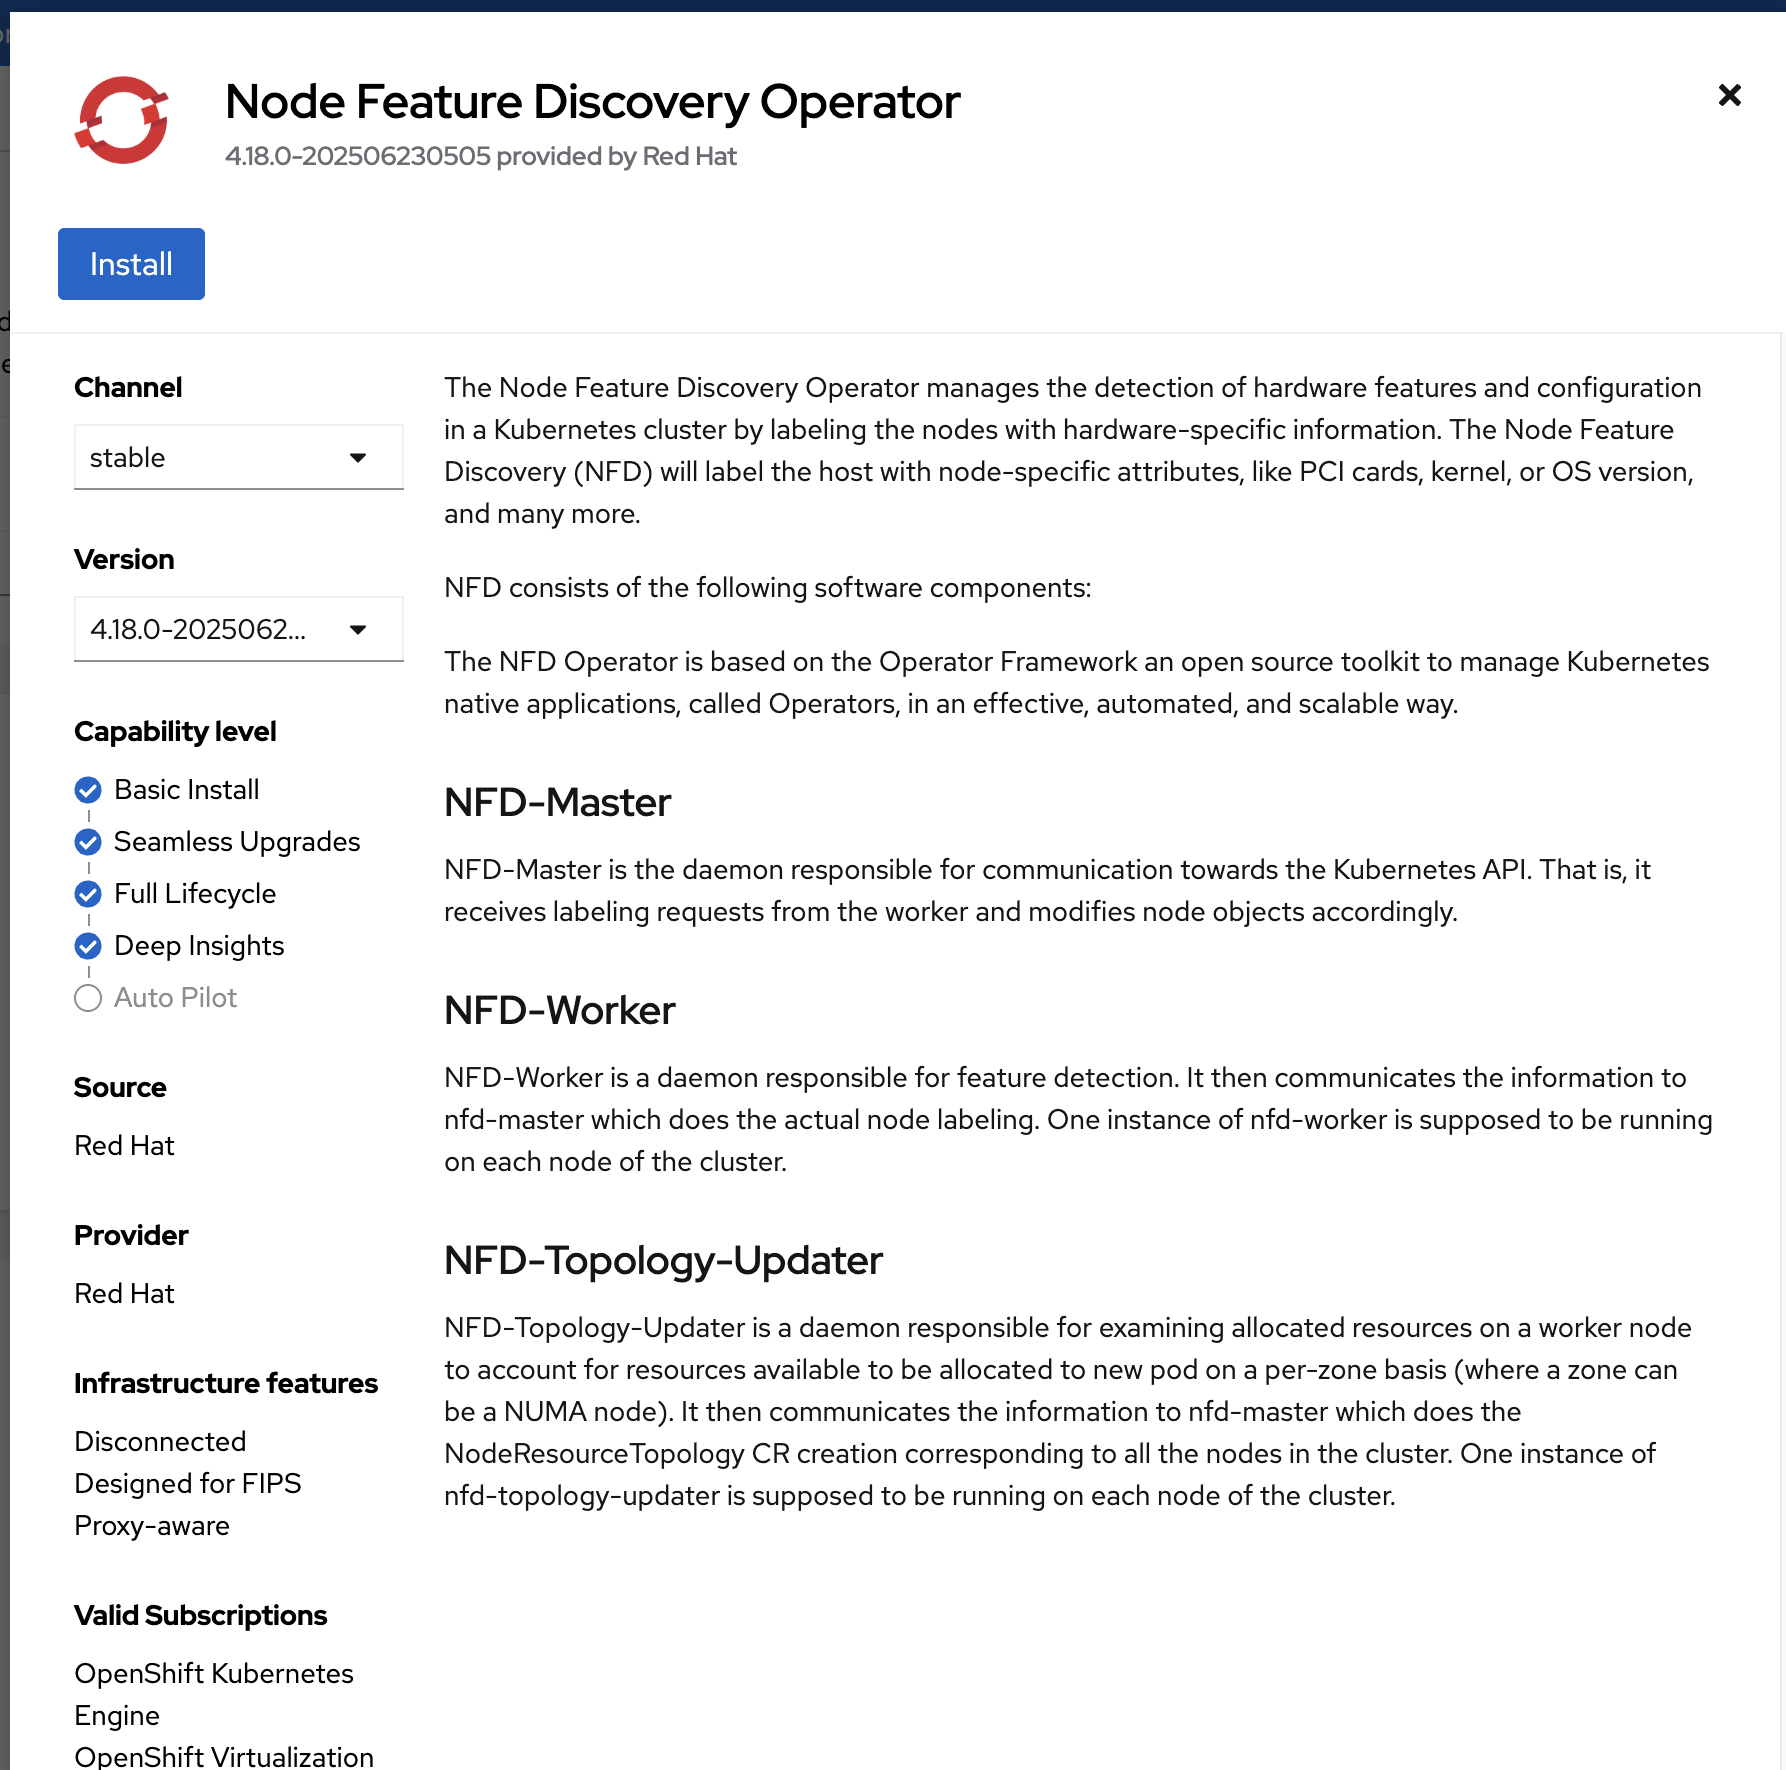
Task: Click the version text provided by Red Hat
Action: [480, 157]
